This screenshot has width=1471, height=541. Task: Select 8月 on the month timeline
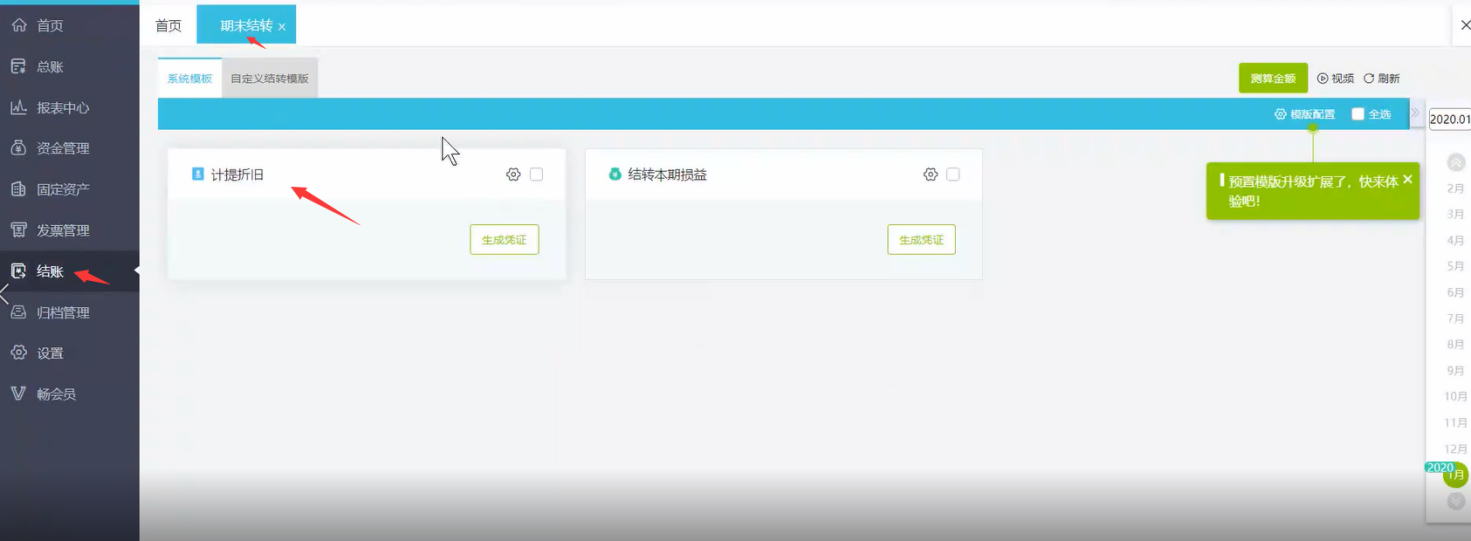point(1456,344)
